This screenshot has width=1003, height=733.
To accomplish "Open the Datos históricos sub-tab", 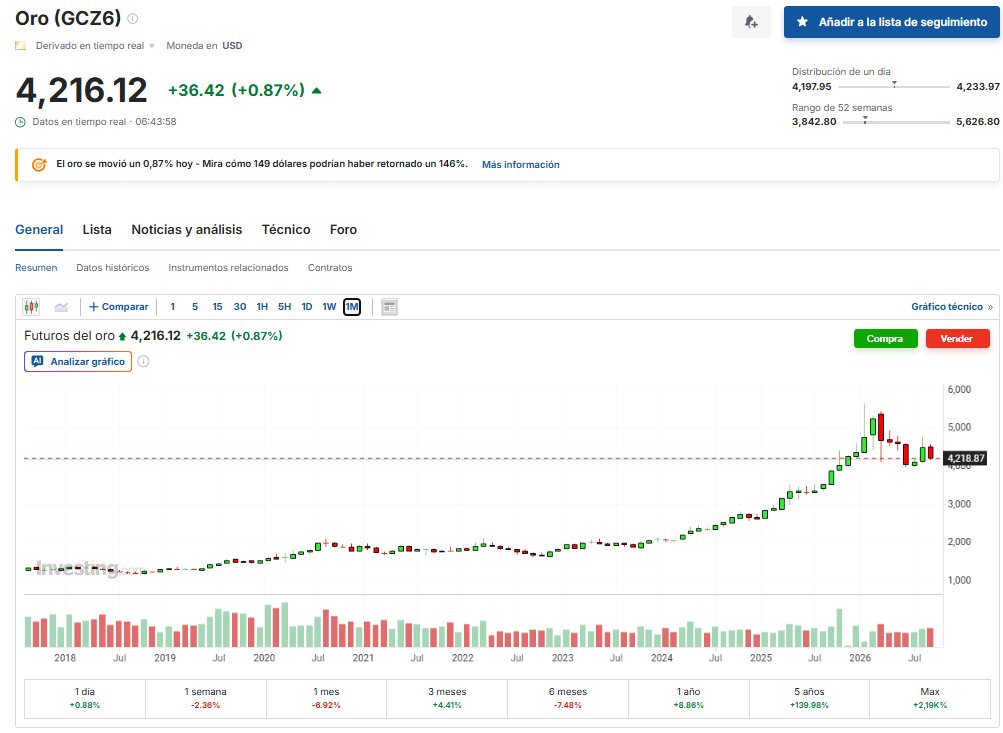I will point(113,268).
